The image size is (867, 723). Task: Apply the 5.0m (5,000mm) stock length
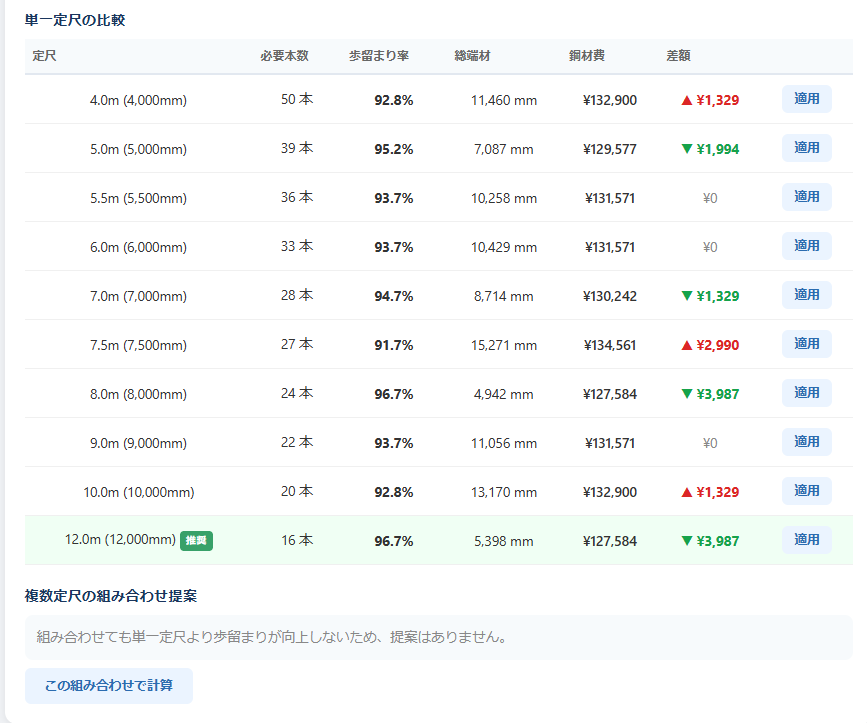[x=806, y=148]
